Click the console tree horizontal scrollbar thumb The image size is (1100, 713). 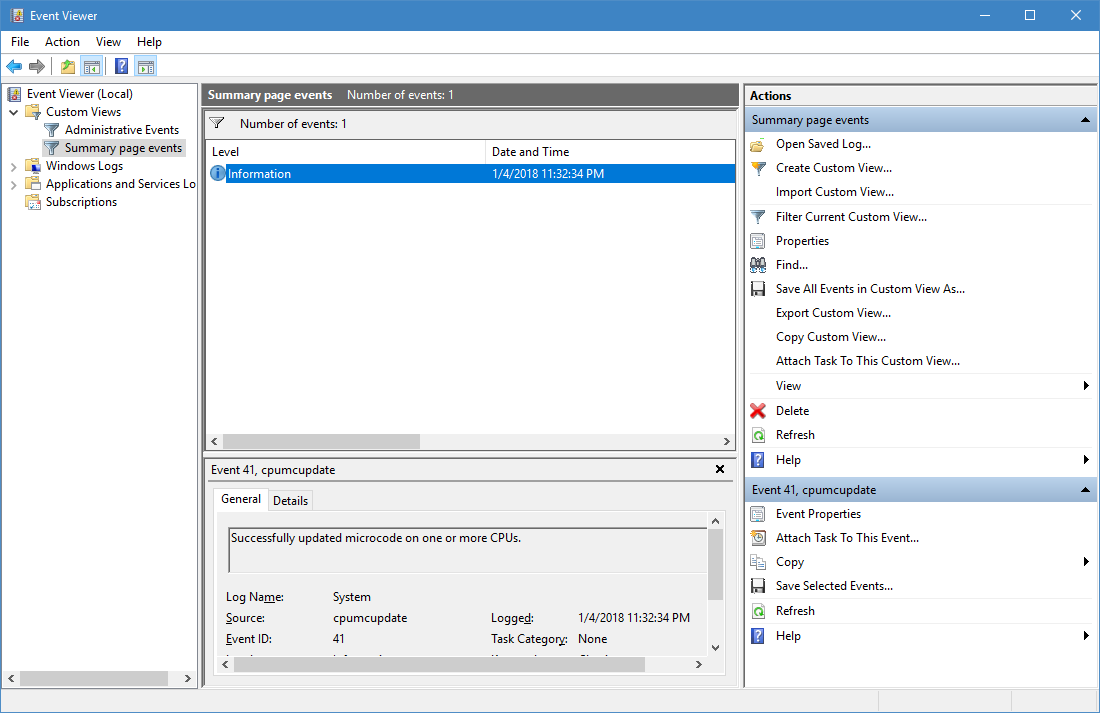(x=94, y=679)
